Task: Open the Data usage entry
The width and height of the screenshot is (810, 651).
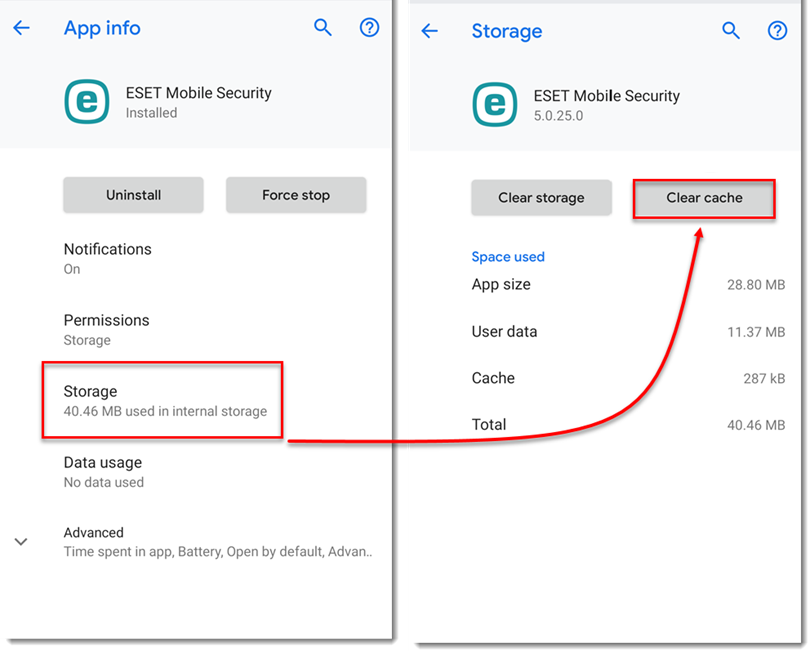Action: click(x=103, y=471)
